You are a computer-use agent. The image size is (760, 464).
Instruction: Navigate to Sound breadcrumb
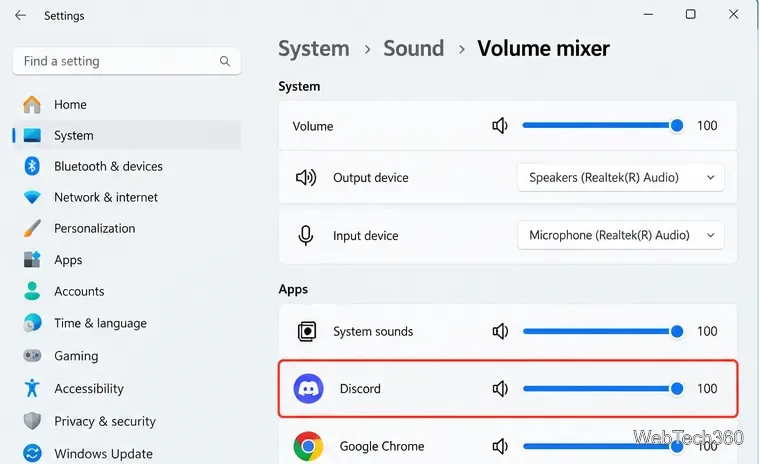click(413, 48)
